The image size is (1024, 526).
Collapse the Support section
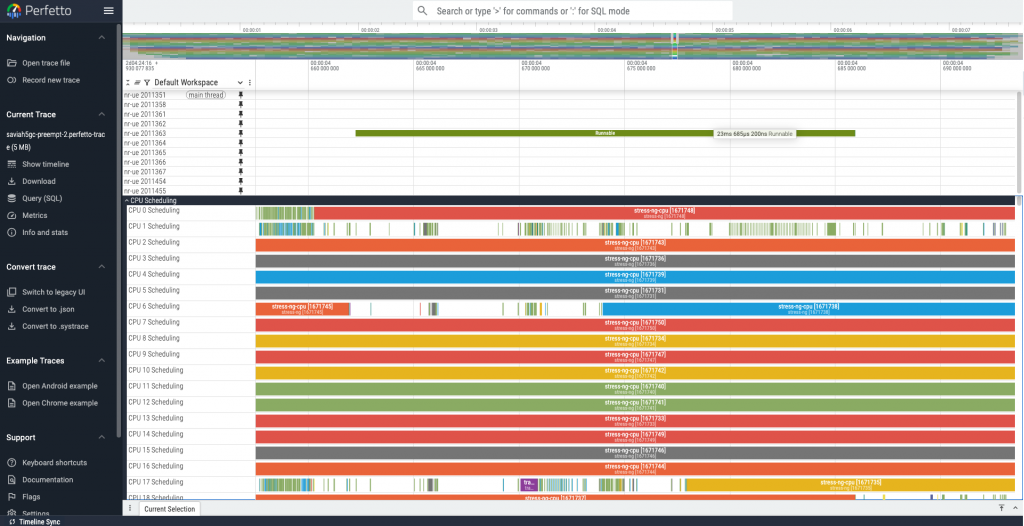click(x=101, y=437)
